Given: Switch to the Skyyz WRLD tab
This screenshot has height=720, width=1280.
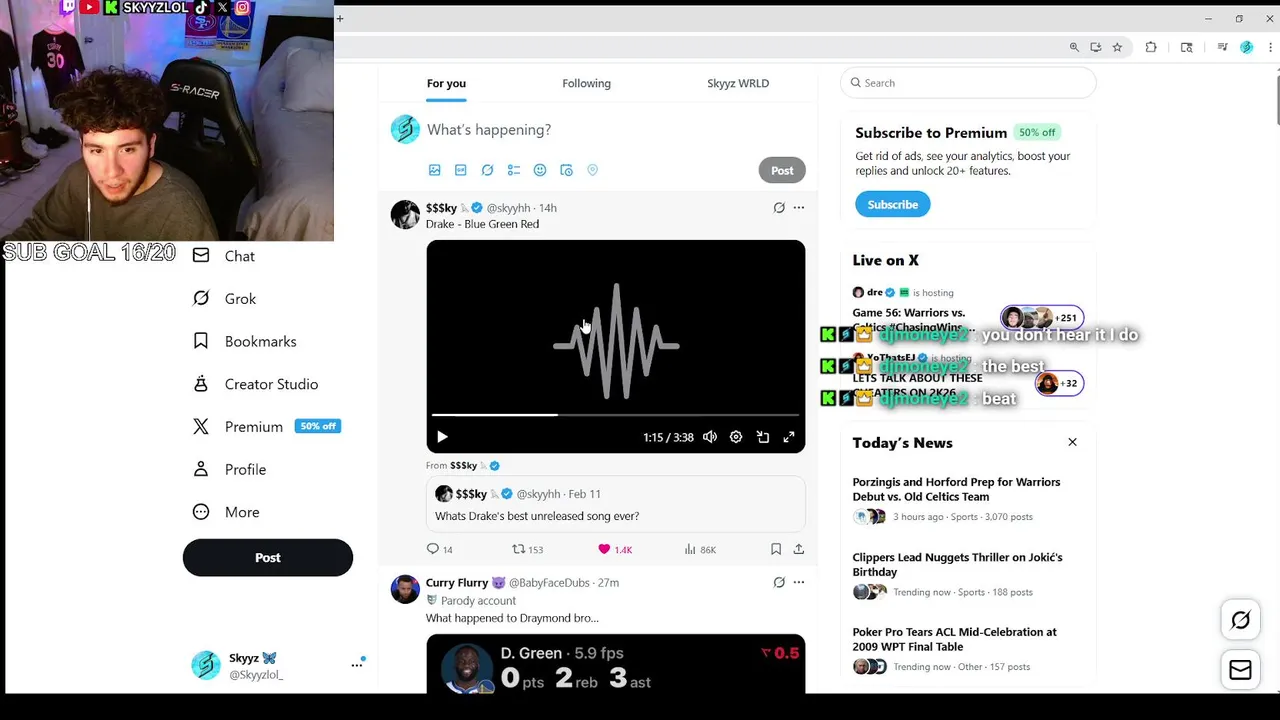Looking at the screenshot, I should point(738,83).
